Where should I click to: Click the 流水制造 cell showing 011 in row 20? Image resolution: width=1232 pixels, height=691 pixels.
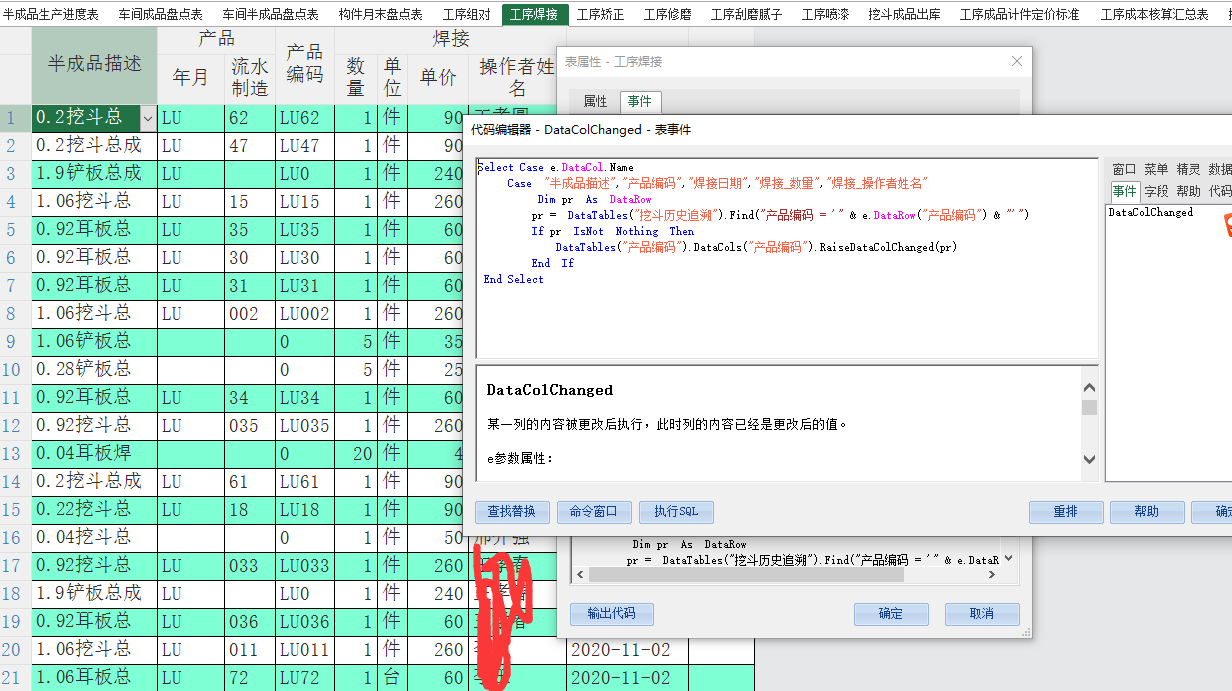(x=250, y=650)
